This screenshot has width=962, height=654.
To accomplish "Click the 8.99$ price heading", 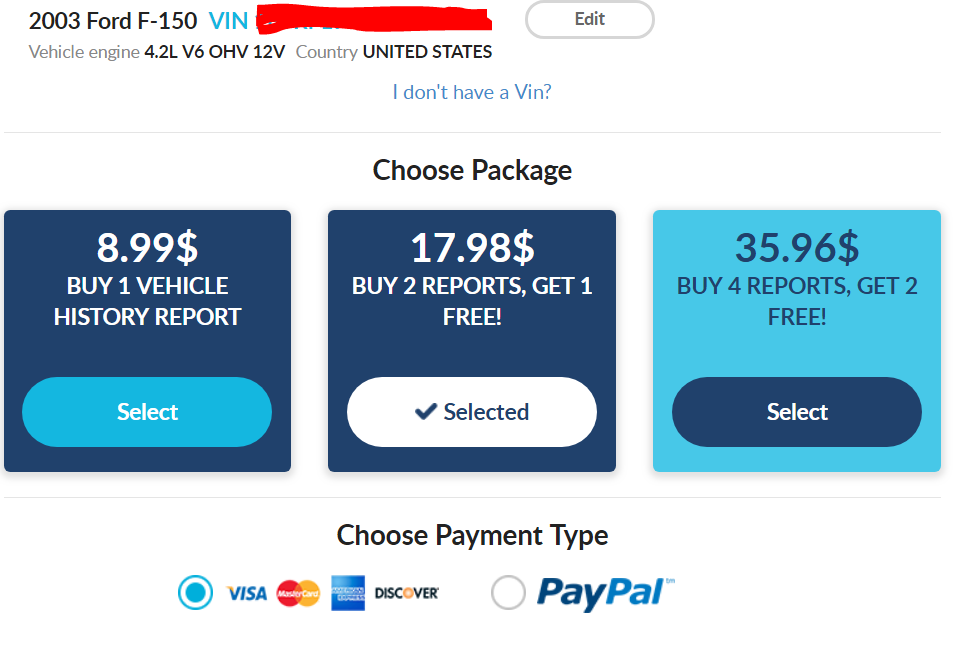I will point(147,248).
